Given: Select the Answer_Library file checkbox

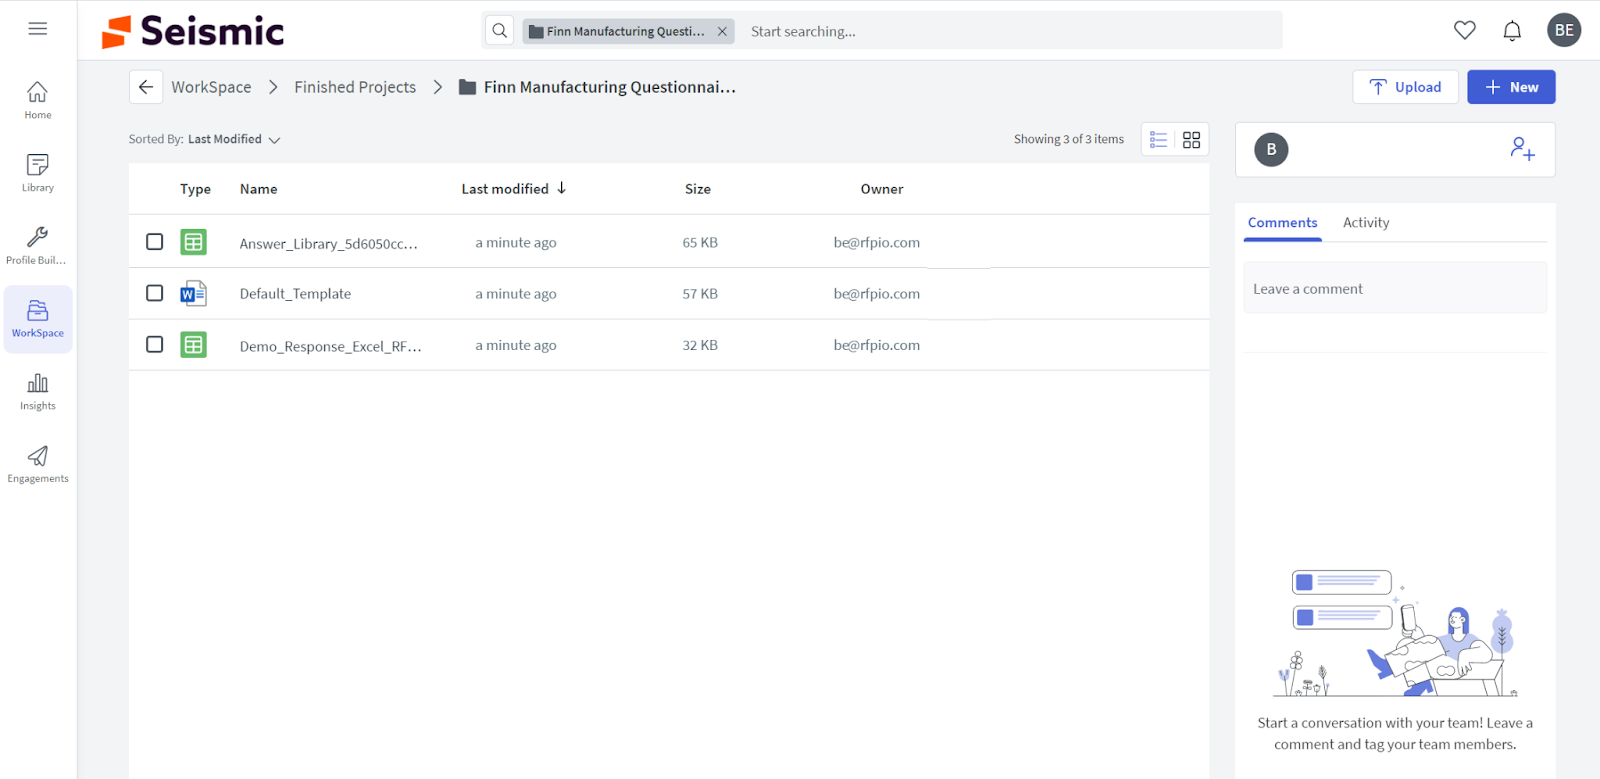Looking at the screenshot, I should (154, 241).
